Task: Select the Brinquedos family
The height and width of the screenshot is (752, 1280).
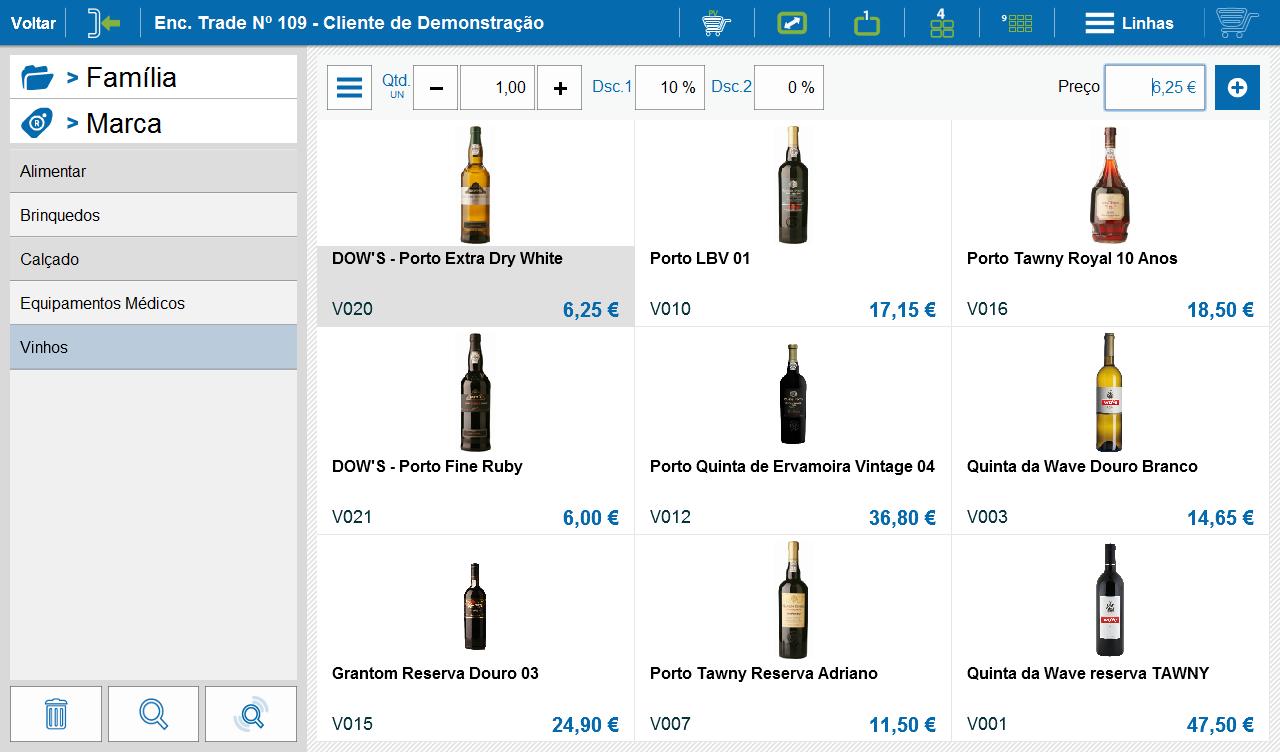Action: point(154,215)
